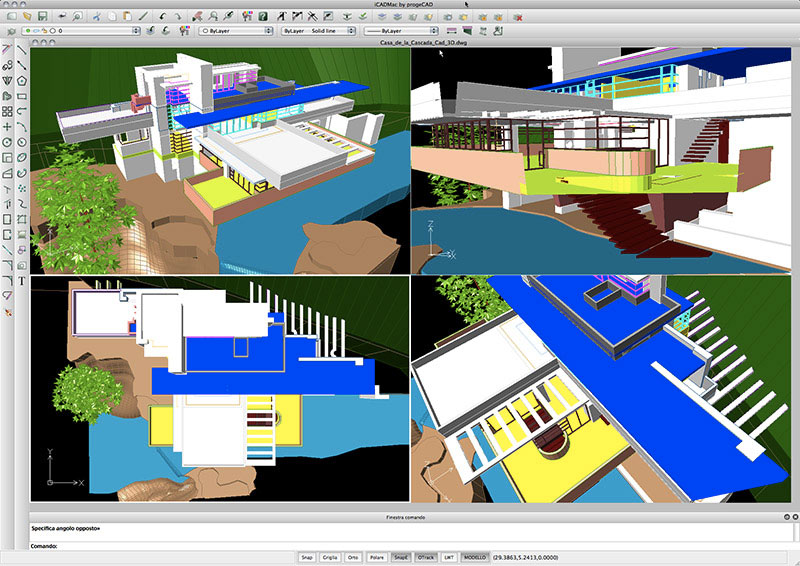This screenshot has width=800, height=566.
Task: Click the Match Properties brush icon
Action: (x=143, y=16)
